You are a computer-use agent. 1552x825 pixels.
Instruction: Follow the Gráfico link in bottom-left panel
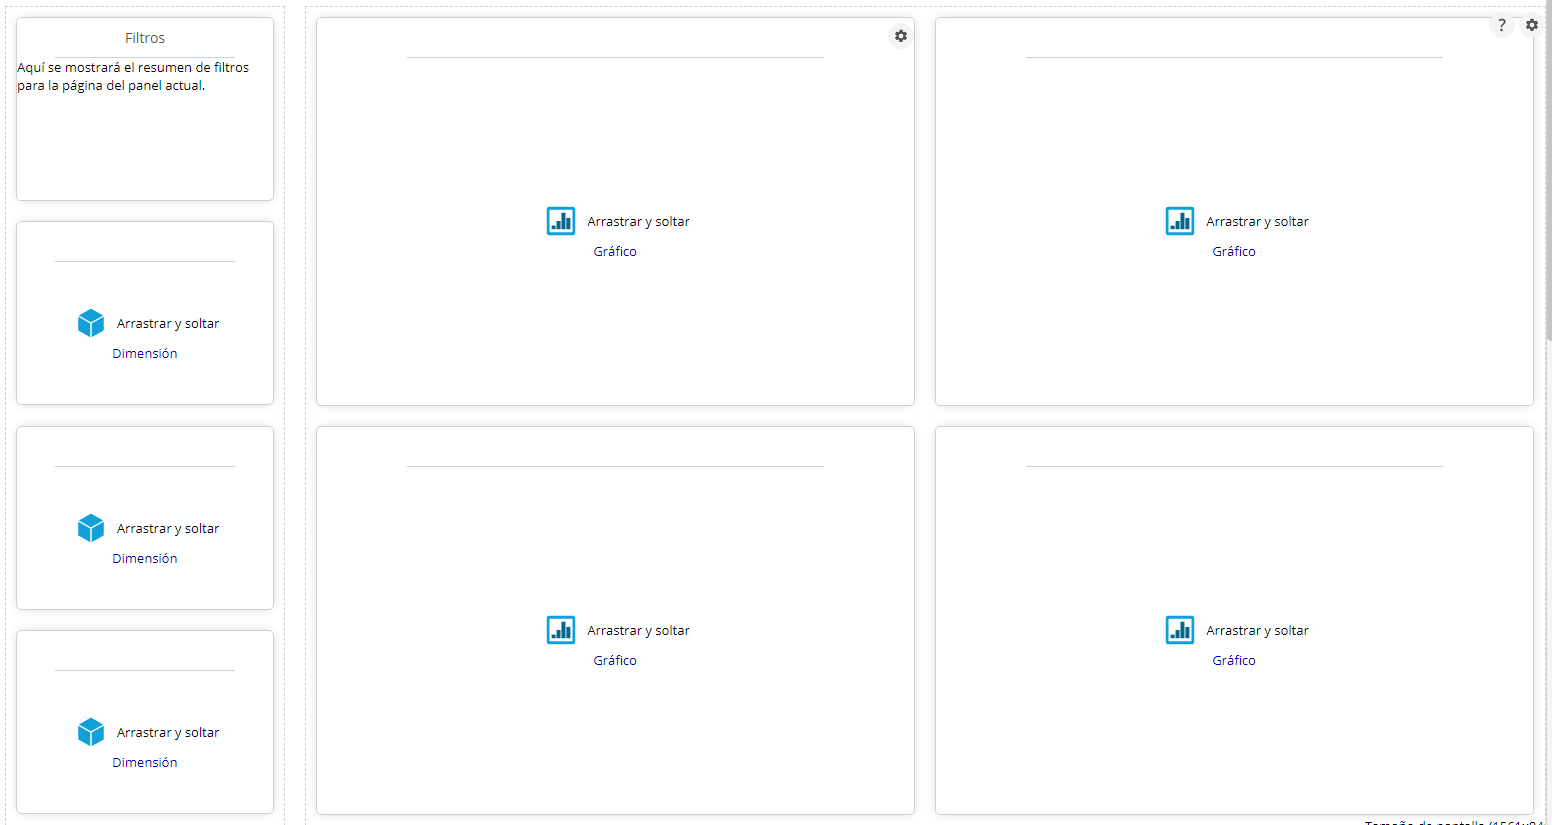615,661
